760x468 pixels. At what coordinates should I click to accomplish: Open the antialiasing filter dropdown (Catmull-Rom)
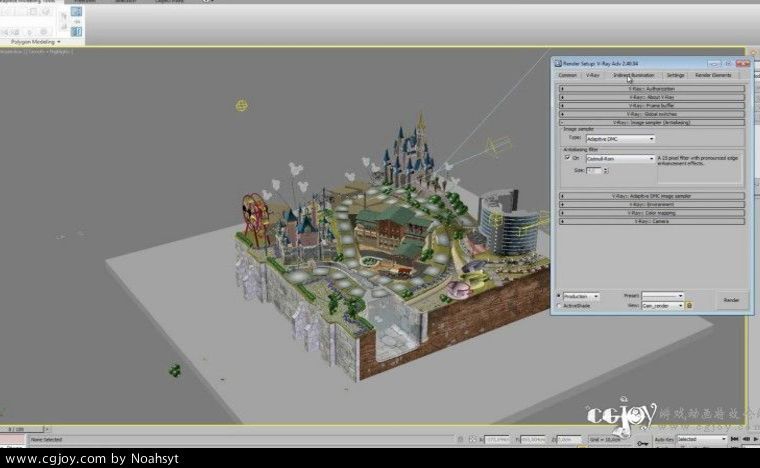click(620, 158)
